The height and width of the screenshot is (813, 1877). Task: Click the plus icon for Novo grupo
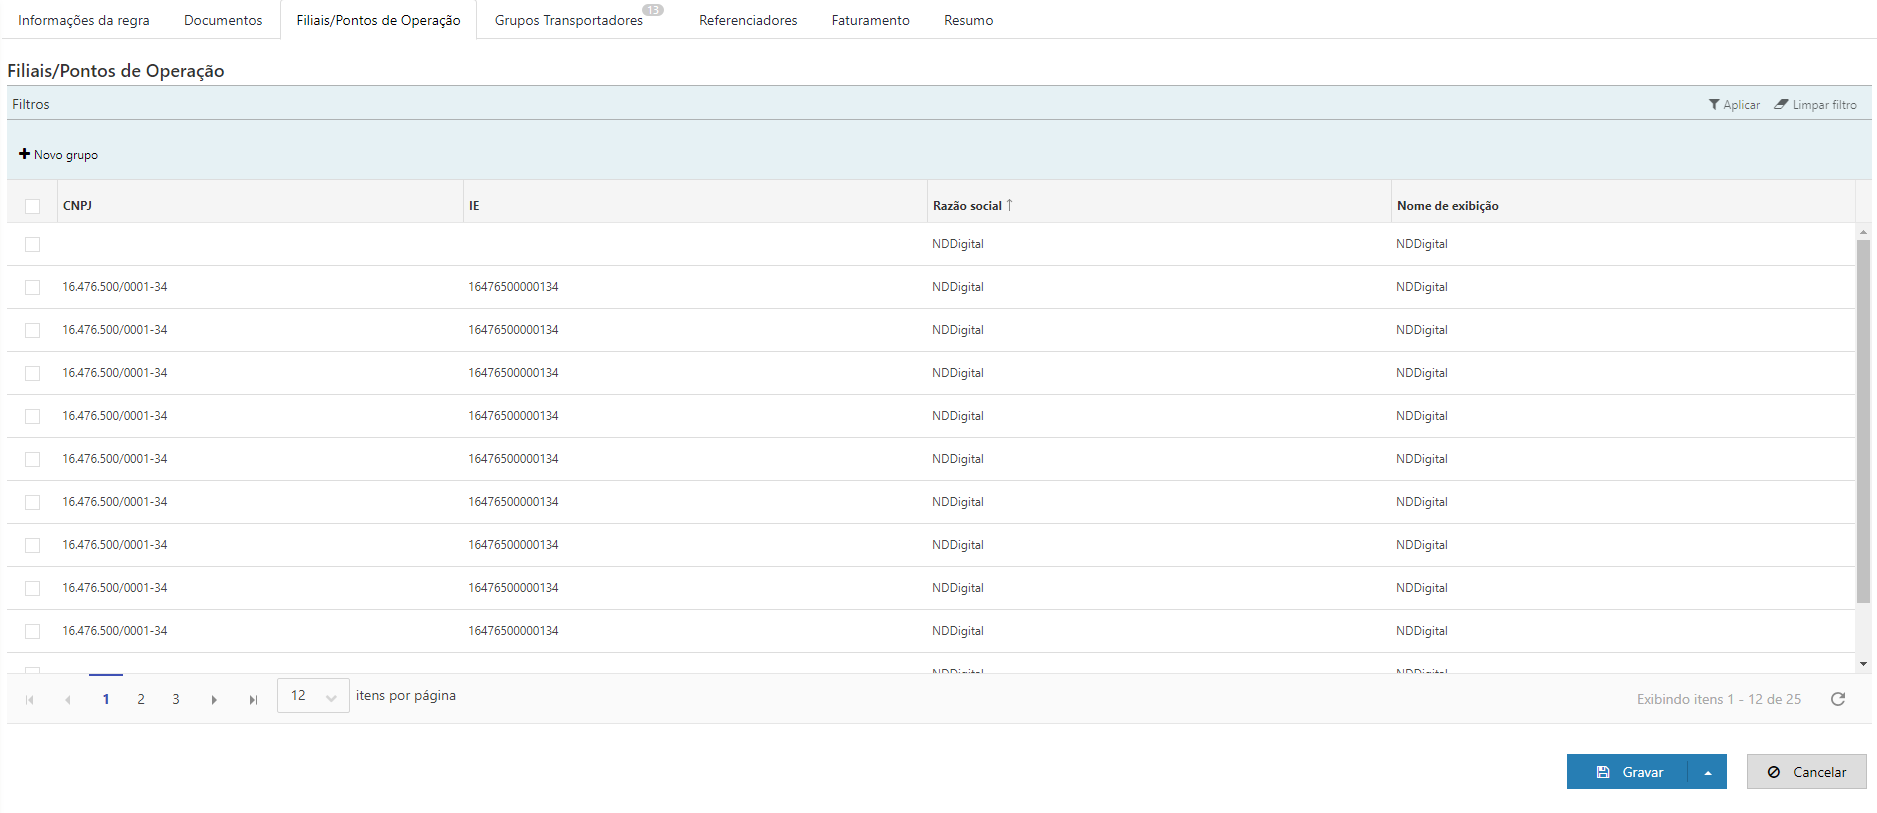[x=24, y=154]
